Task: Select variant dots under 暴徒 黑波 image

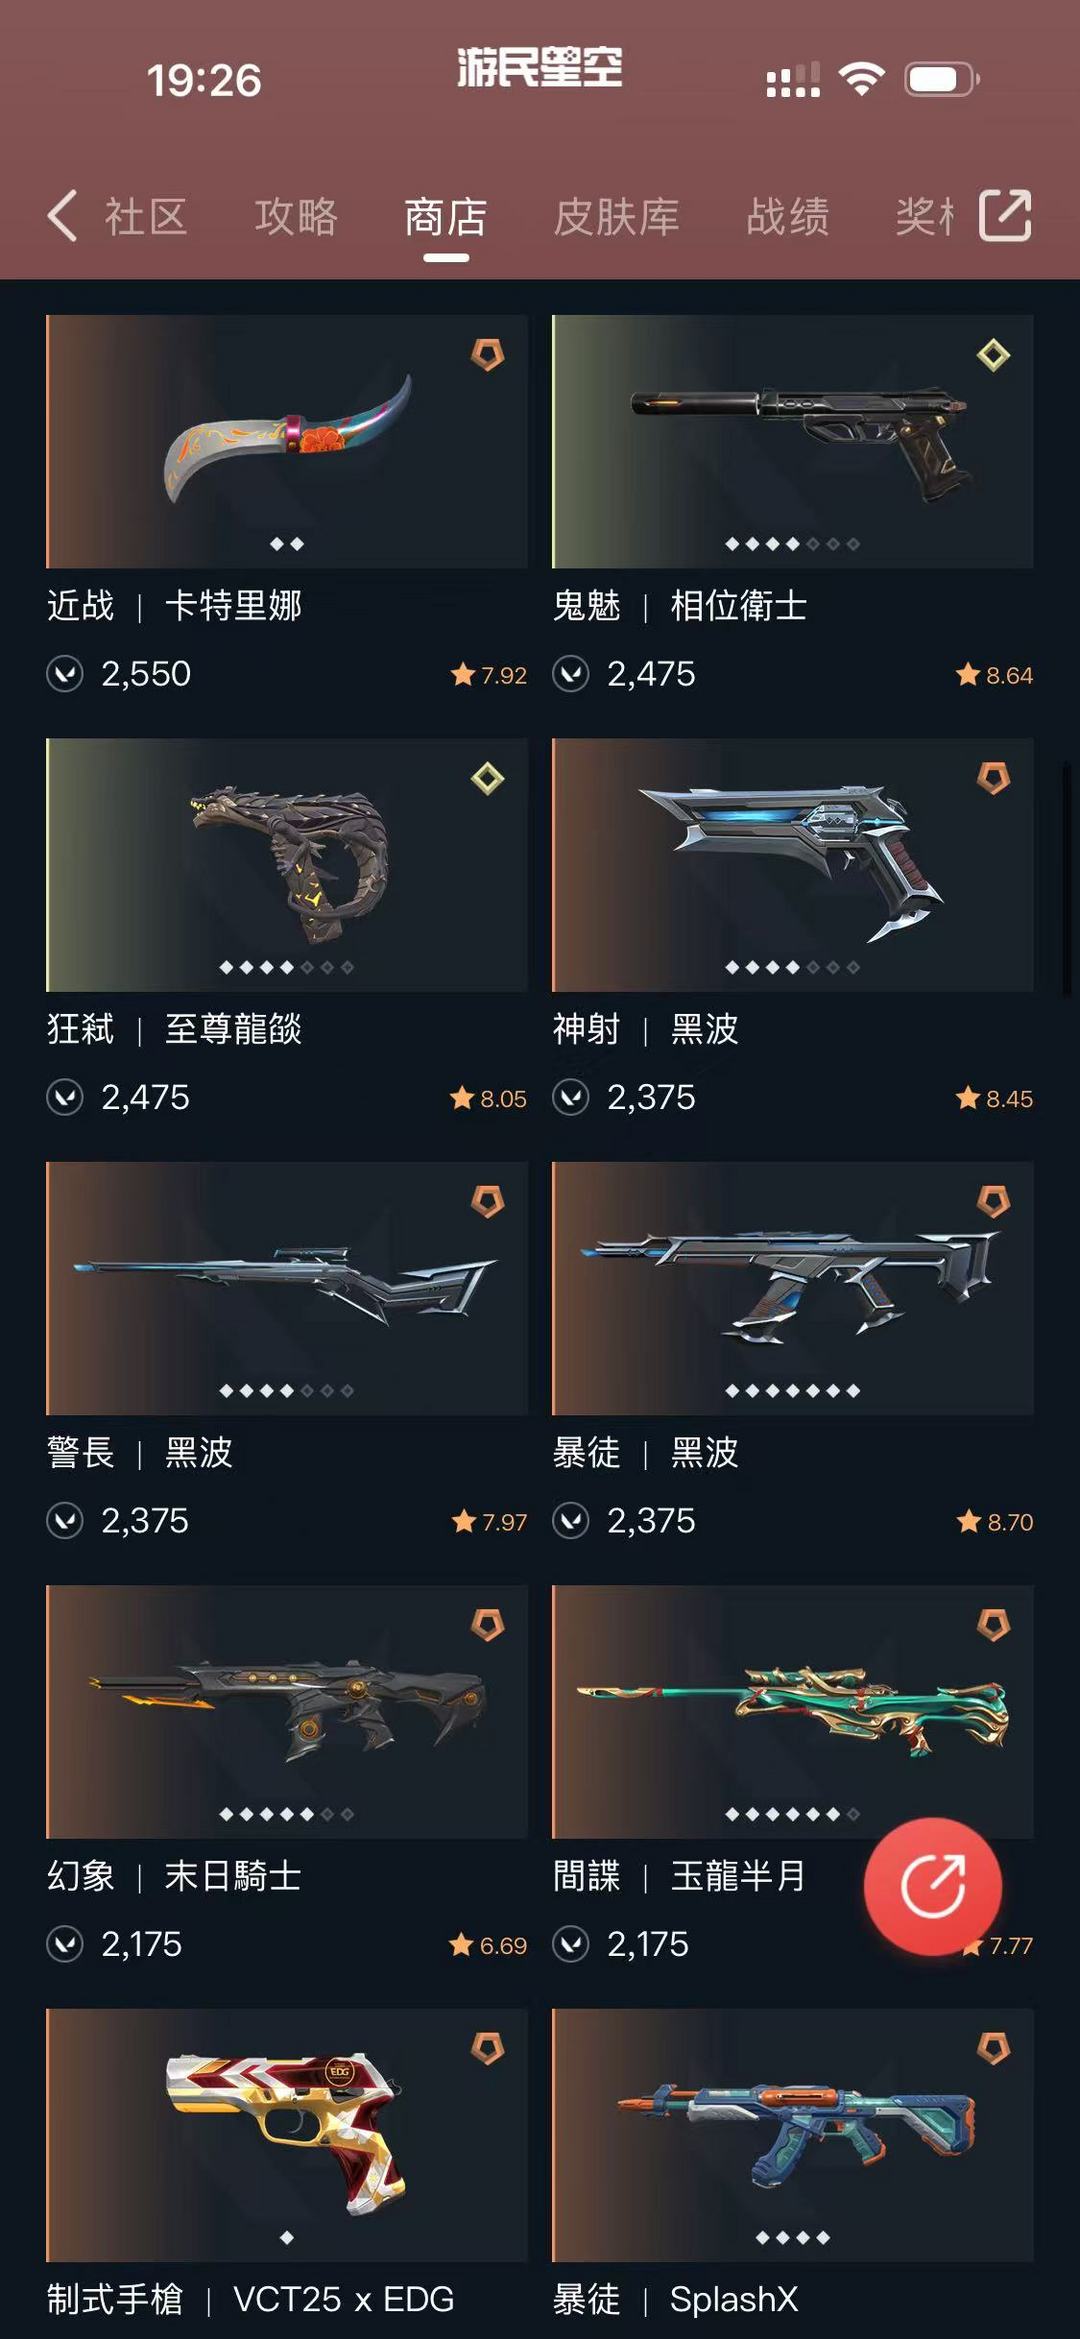Action: 792,1391
